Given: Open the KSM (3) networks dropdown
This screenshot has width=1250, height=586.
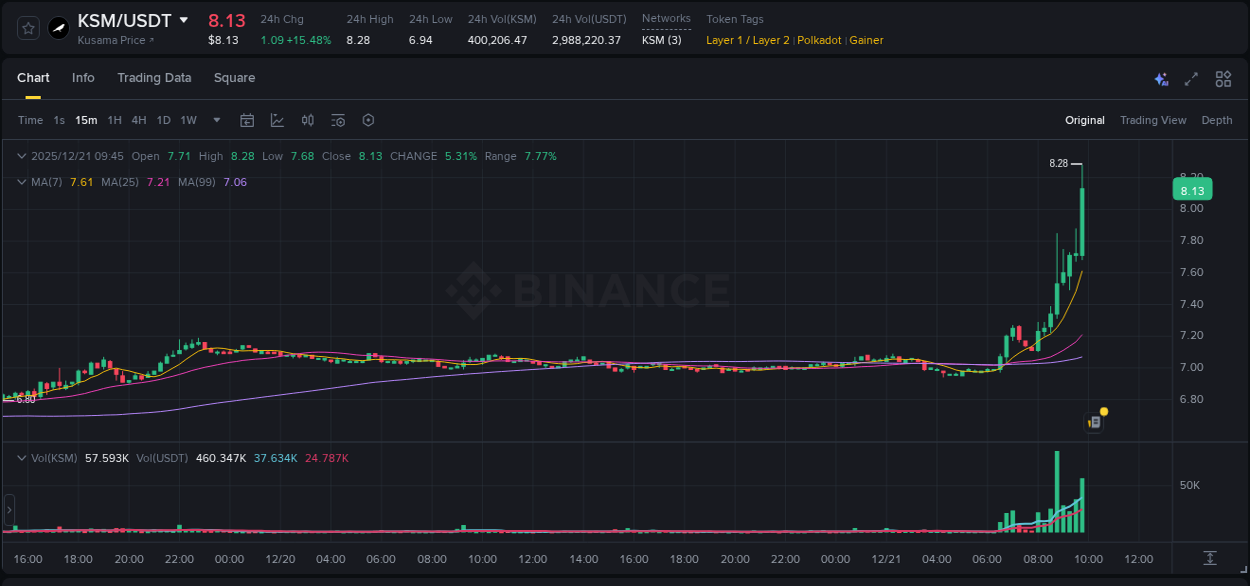Looking at the screenshot, I should (x=662, y=40).
